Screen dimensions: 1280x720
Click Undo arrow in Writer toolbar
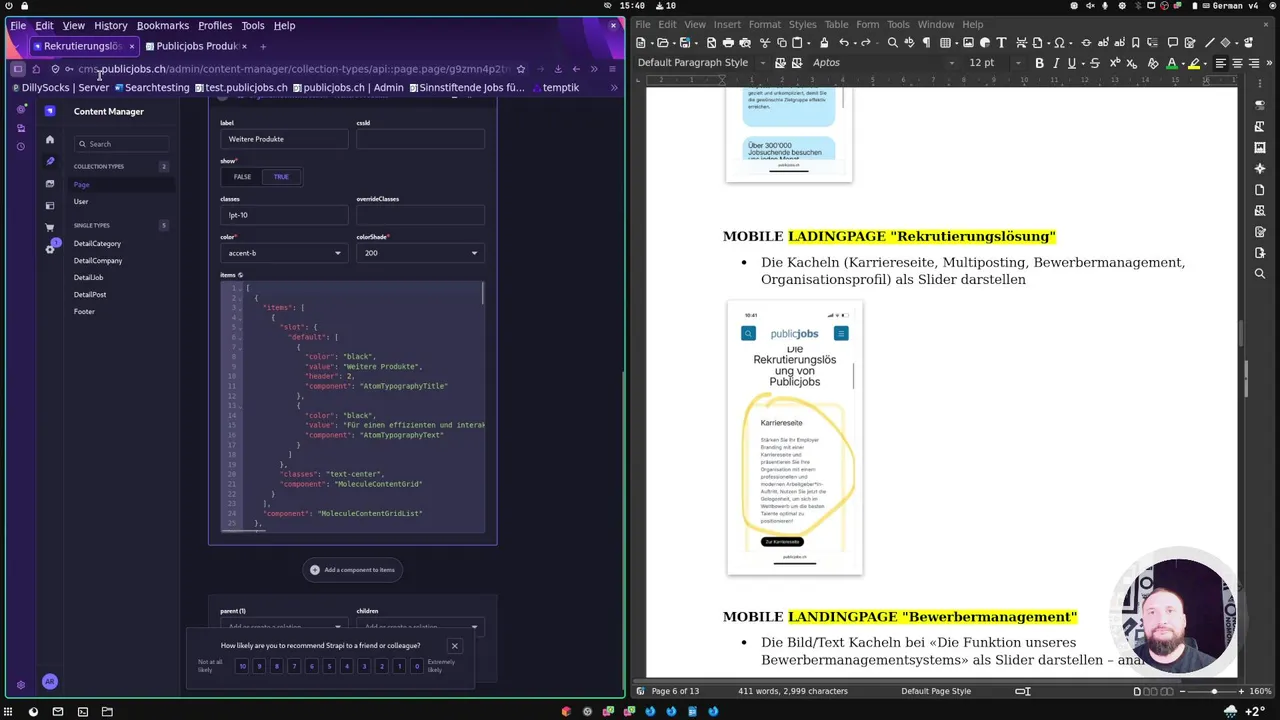[844, 43]
